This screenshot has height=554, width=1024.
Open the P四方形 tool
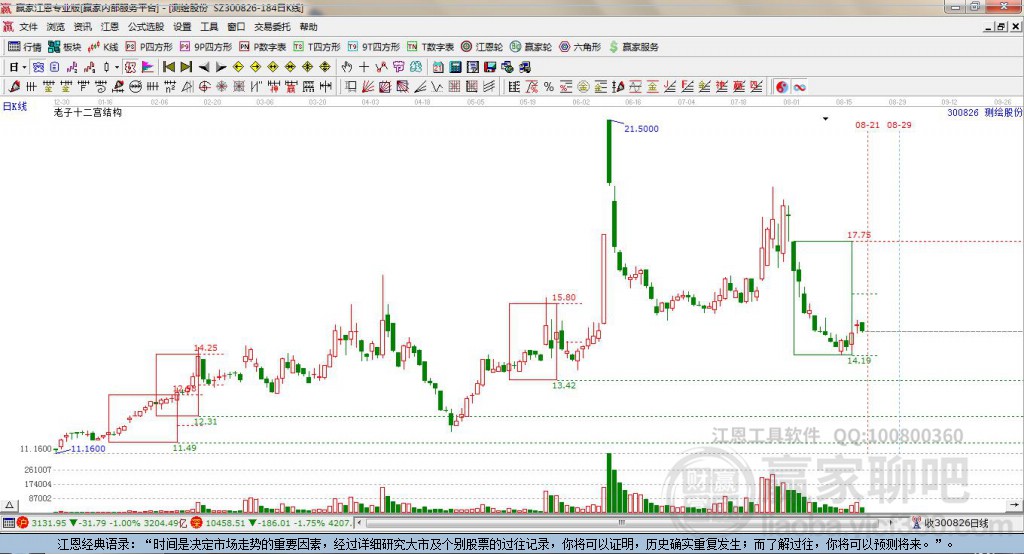click(149, 47)
